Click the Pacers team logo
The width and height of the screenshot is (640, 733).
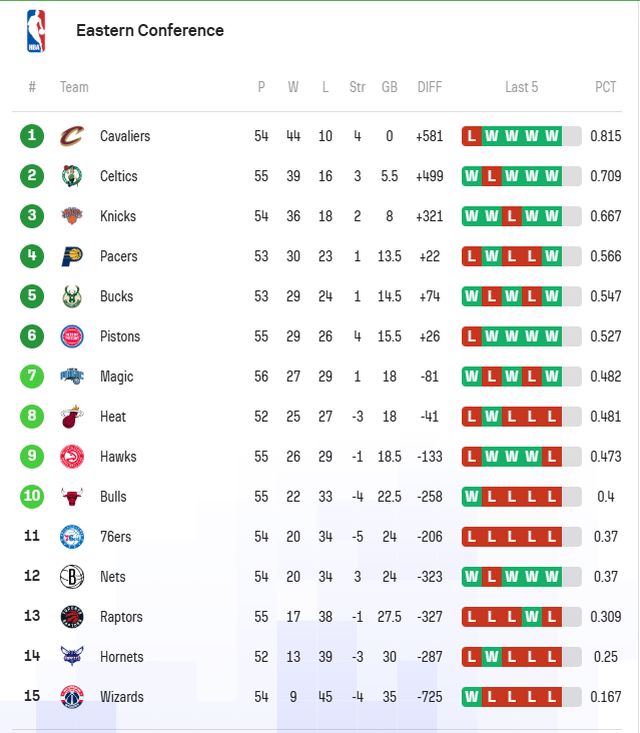pos(72,256)
